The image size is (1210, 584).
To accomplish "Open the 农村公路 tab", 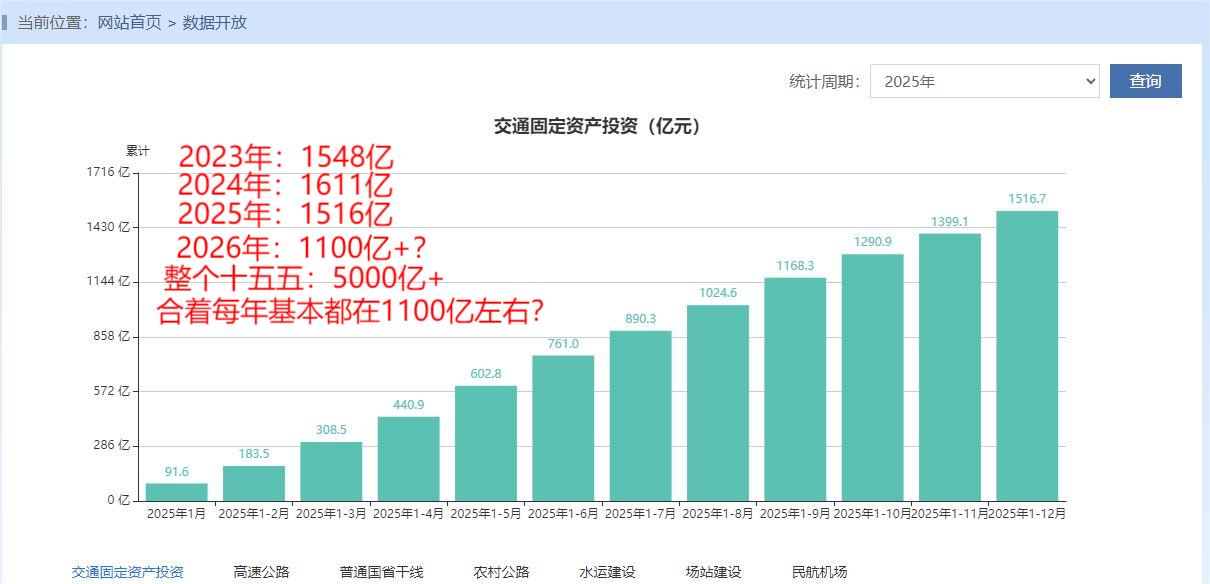I will coord(501,572).
